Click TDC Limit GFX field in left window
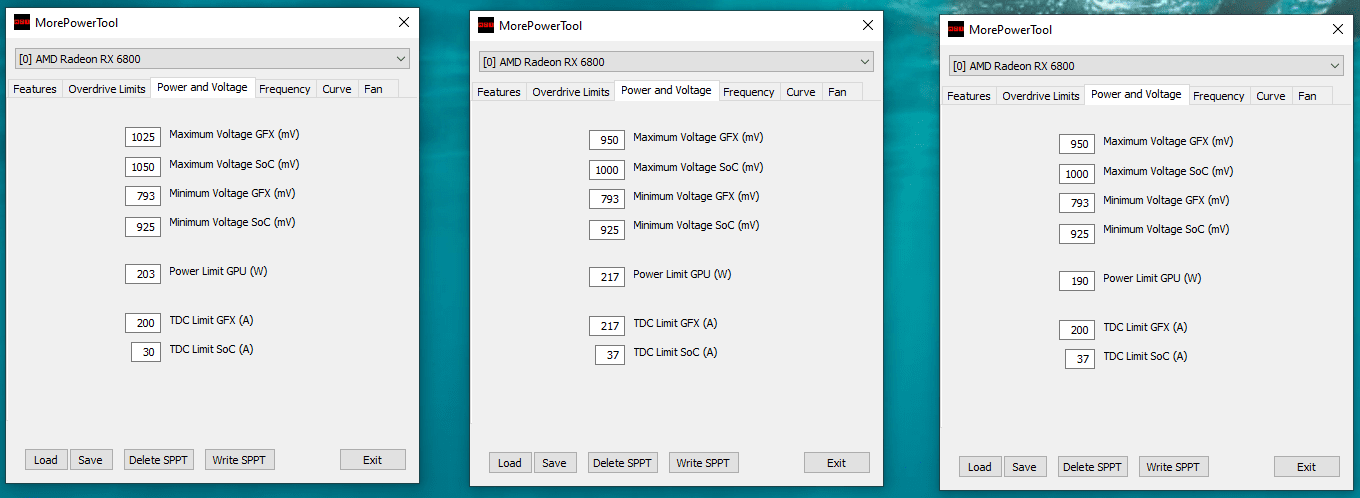 pyautogui.click(x=143, y=323)
